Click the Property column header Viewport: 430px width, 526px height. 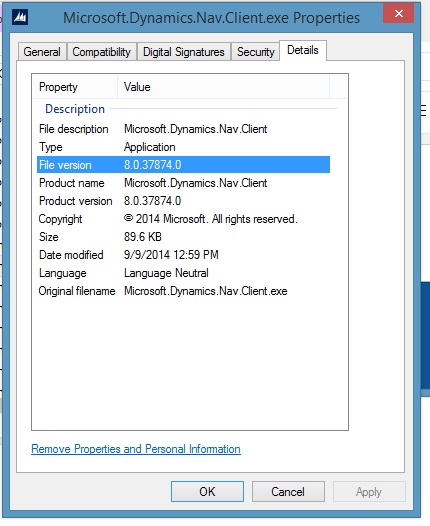[x=75, y=87]
